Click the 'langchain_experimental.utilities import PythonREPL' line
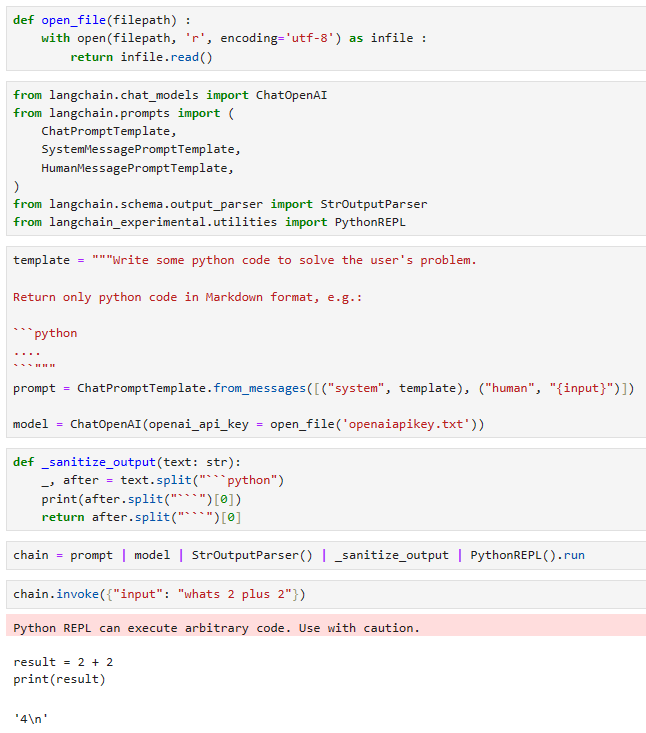Screen dimensions: 646x733 [x=209, y=222]
